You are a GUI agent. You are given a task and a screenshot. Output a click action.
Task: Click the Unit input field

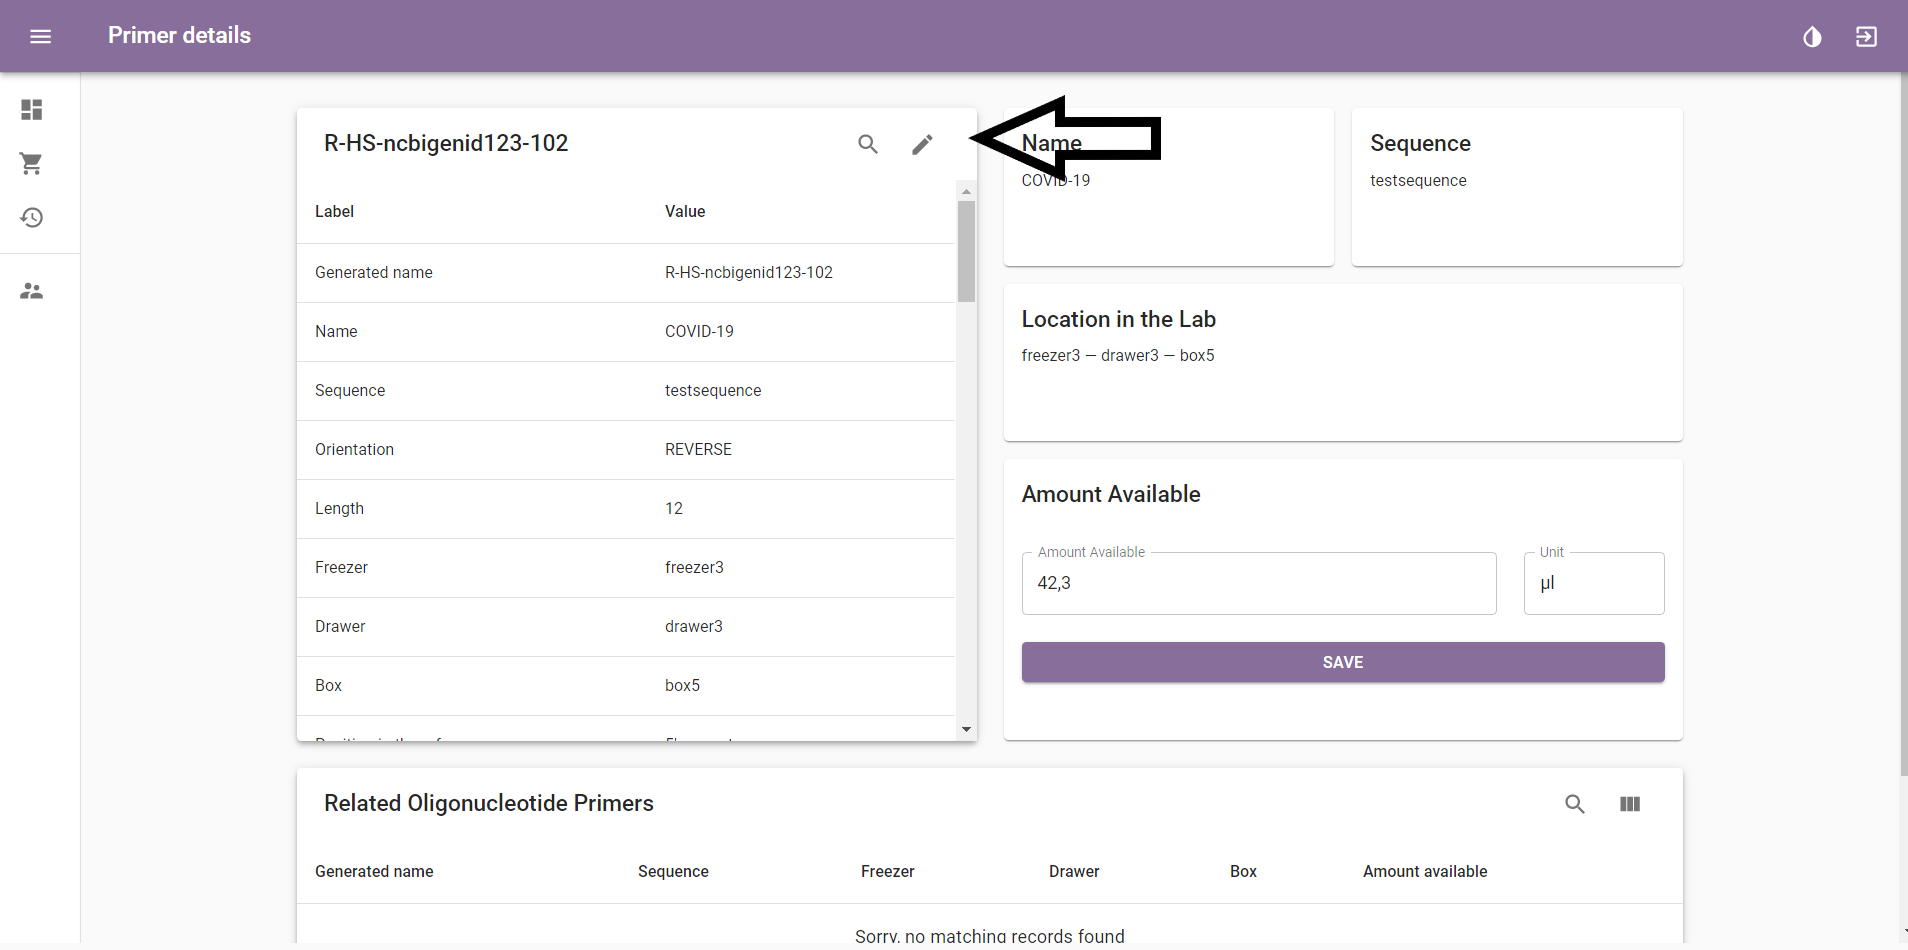tap(1594, 583)
